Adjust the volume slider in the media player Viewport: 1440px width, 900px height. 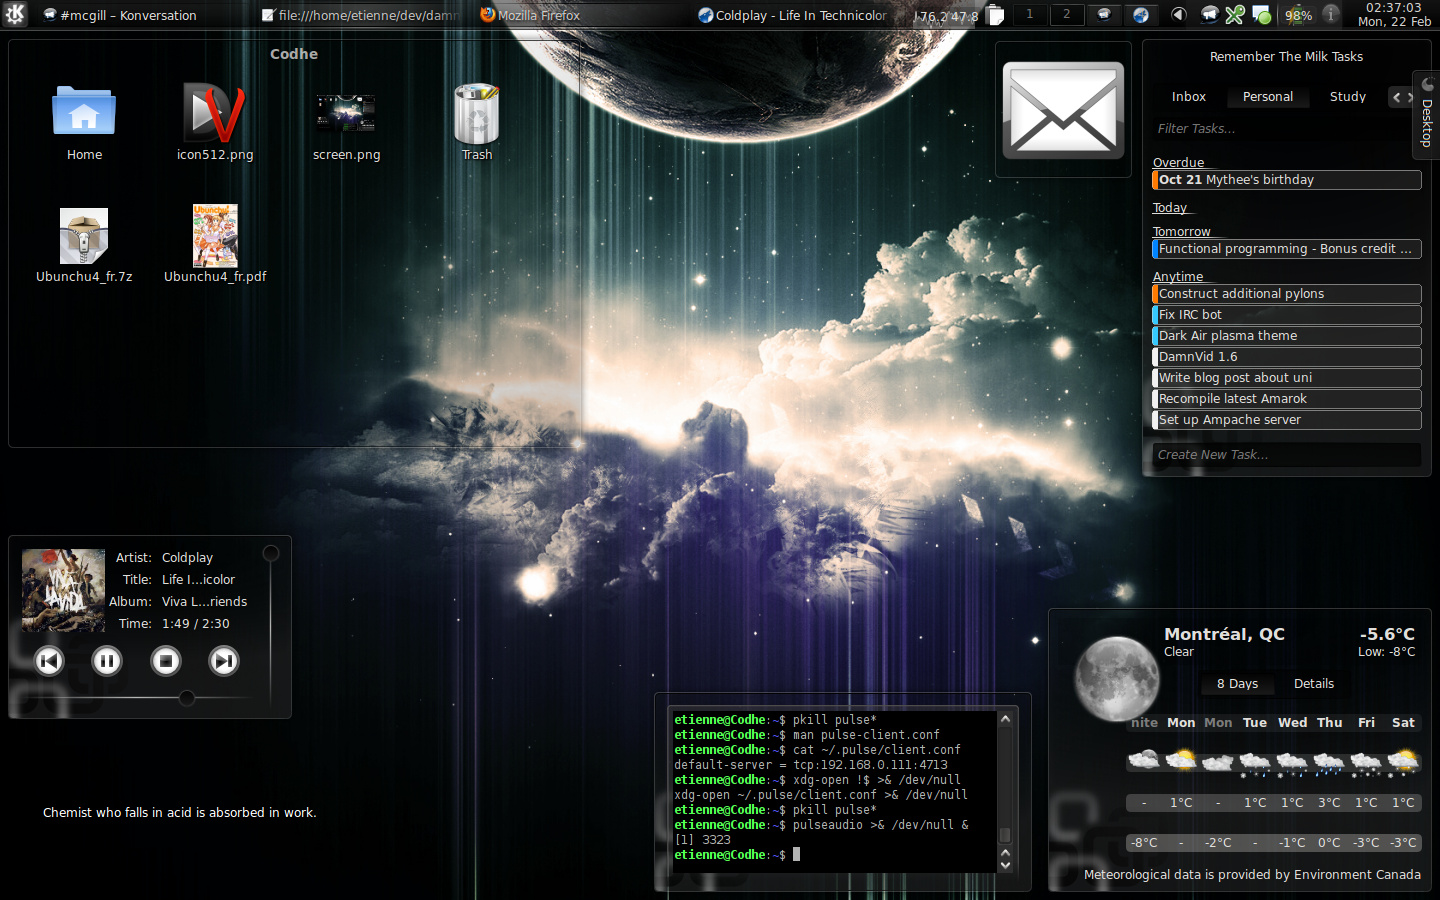coord(270,552)
